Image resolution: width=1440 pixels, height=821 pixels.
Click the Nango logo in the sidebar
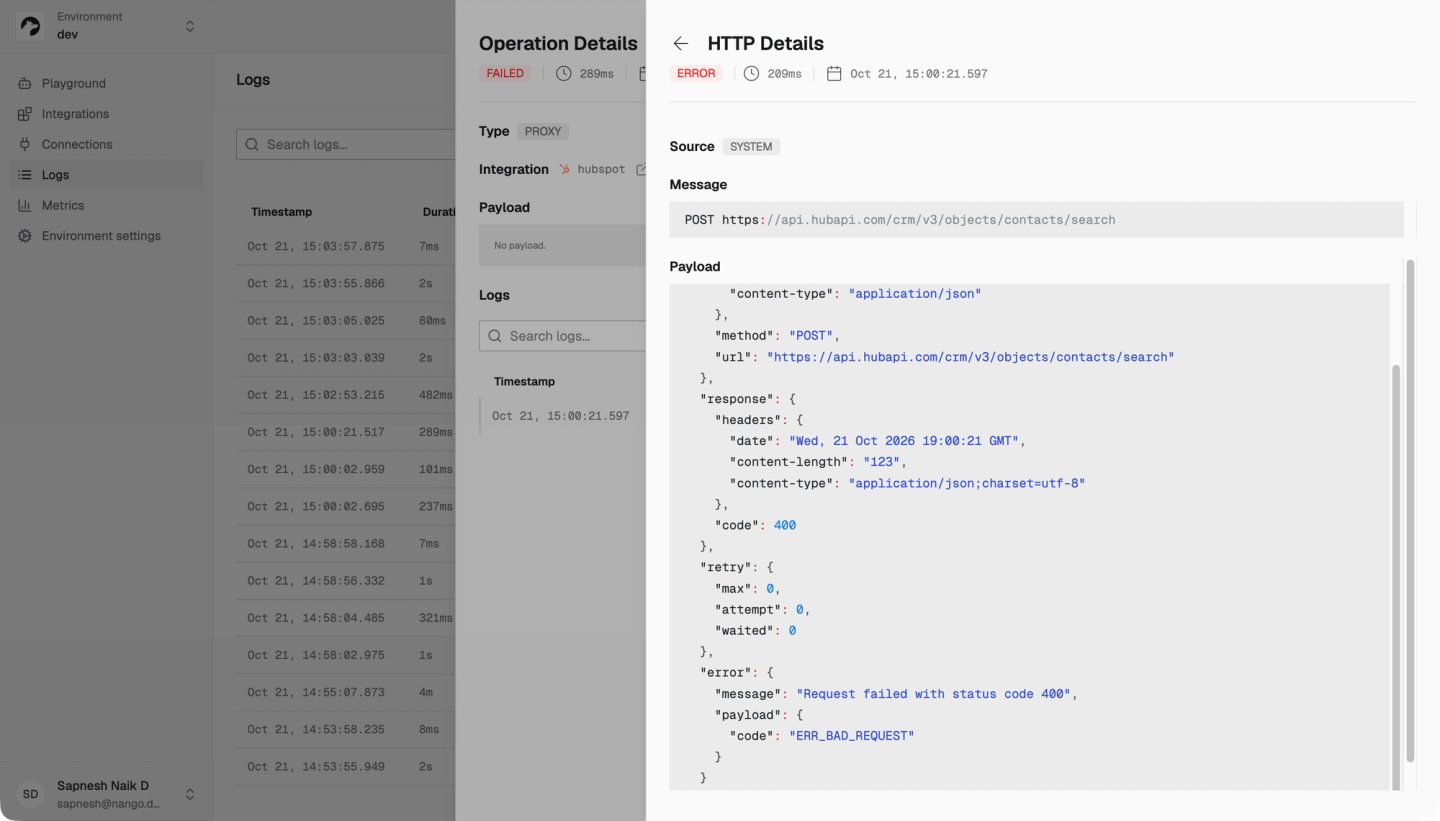[30, 26]
